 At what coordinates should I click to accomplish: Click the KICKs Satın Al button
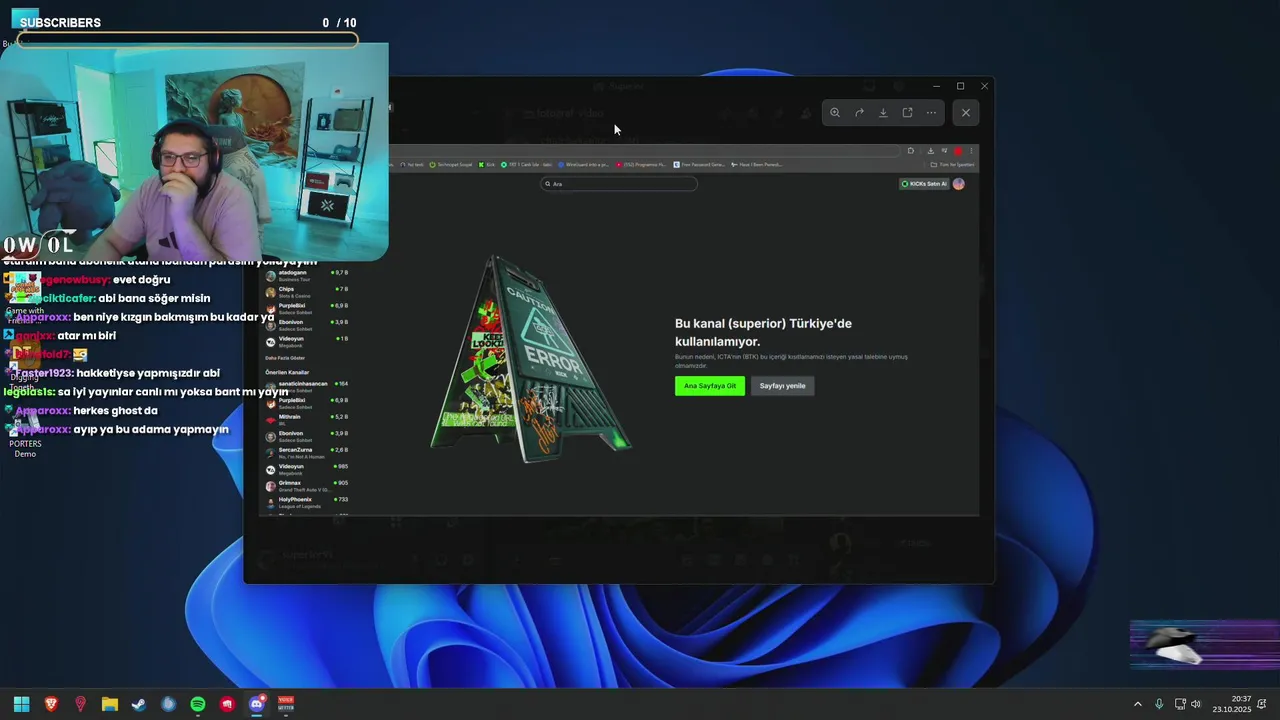point(924,184)
